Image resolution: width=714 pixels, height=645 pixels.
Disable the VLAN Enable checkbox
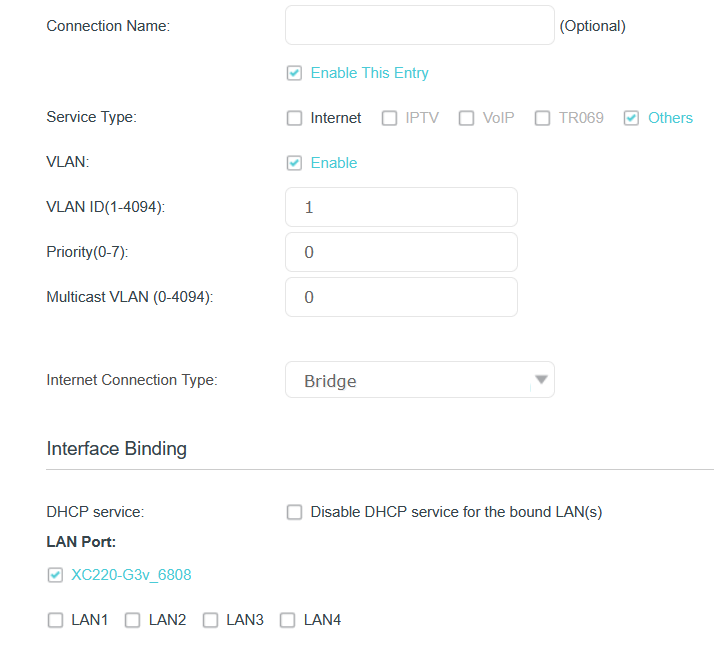(x=294, y=163)
